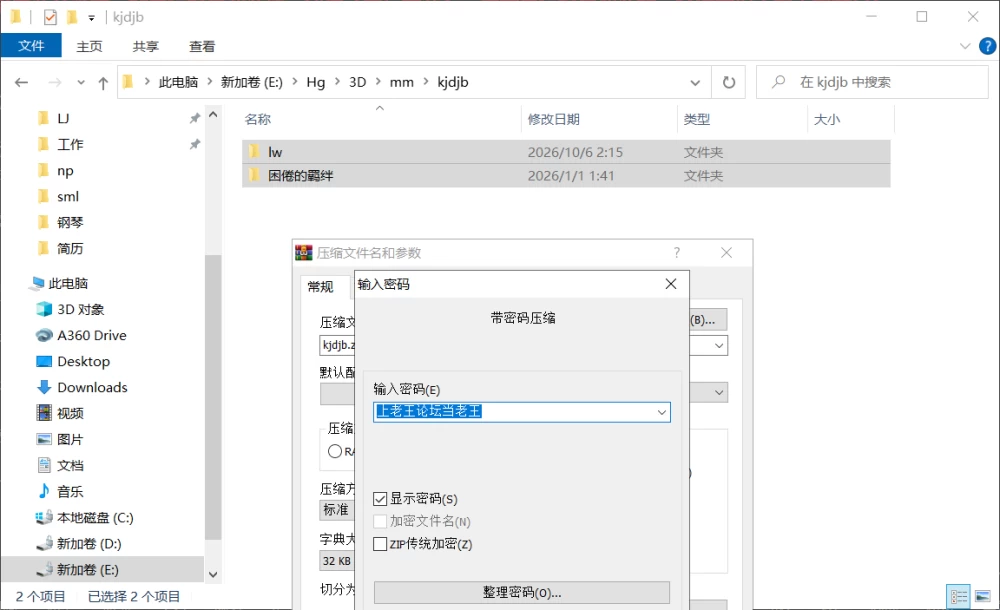1000x610 pixels.
Task: Select the lw folder icon
Action: (254, 152)
